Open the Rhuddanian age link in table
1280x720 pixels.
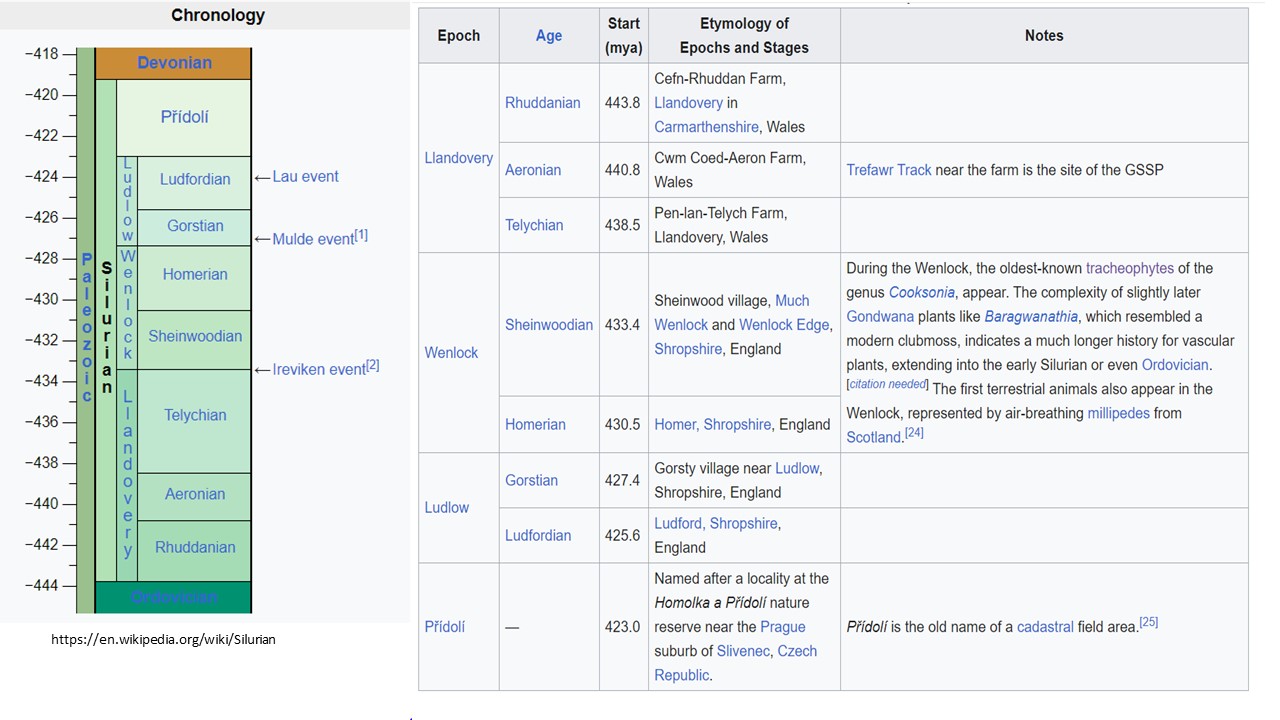coord(542,103)
